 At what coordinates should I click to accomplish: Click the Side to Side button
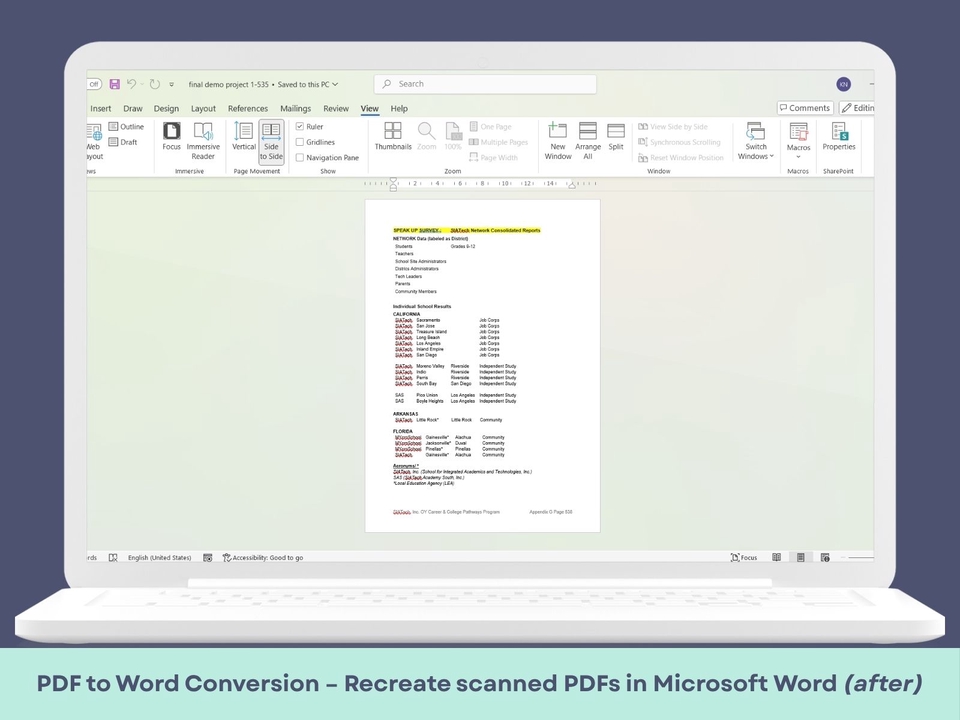[x=271, y=141]
